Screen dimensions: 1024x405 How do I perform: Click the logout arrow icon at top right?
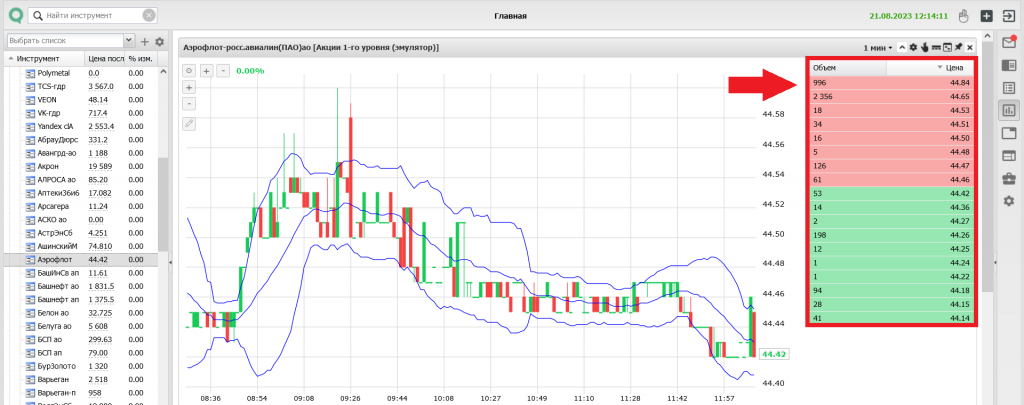(x=1009, y=16)
